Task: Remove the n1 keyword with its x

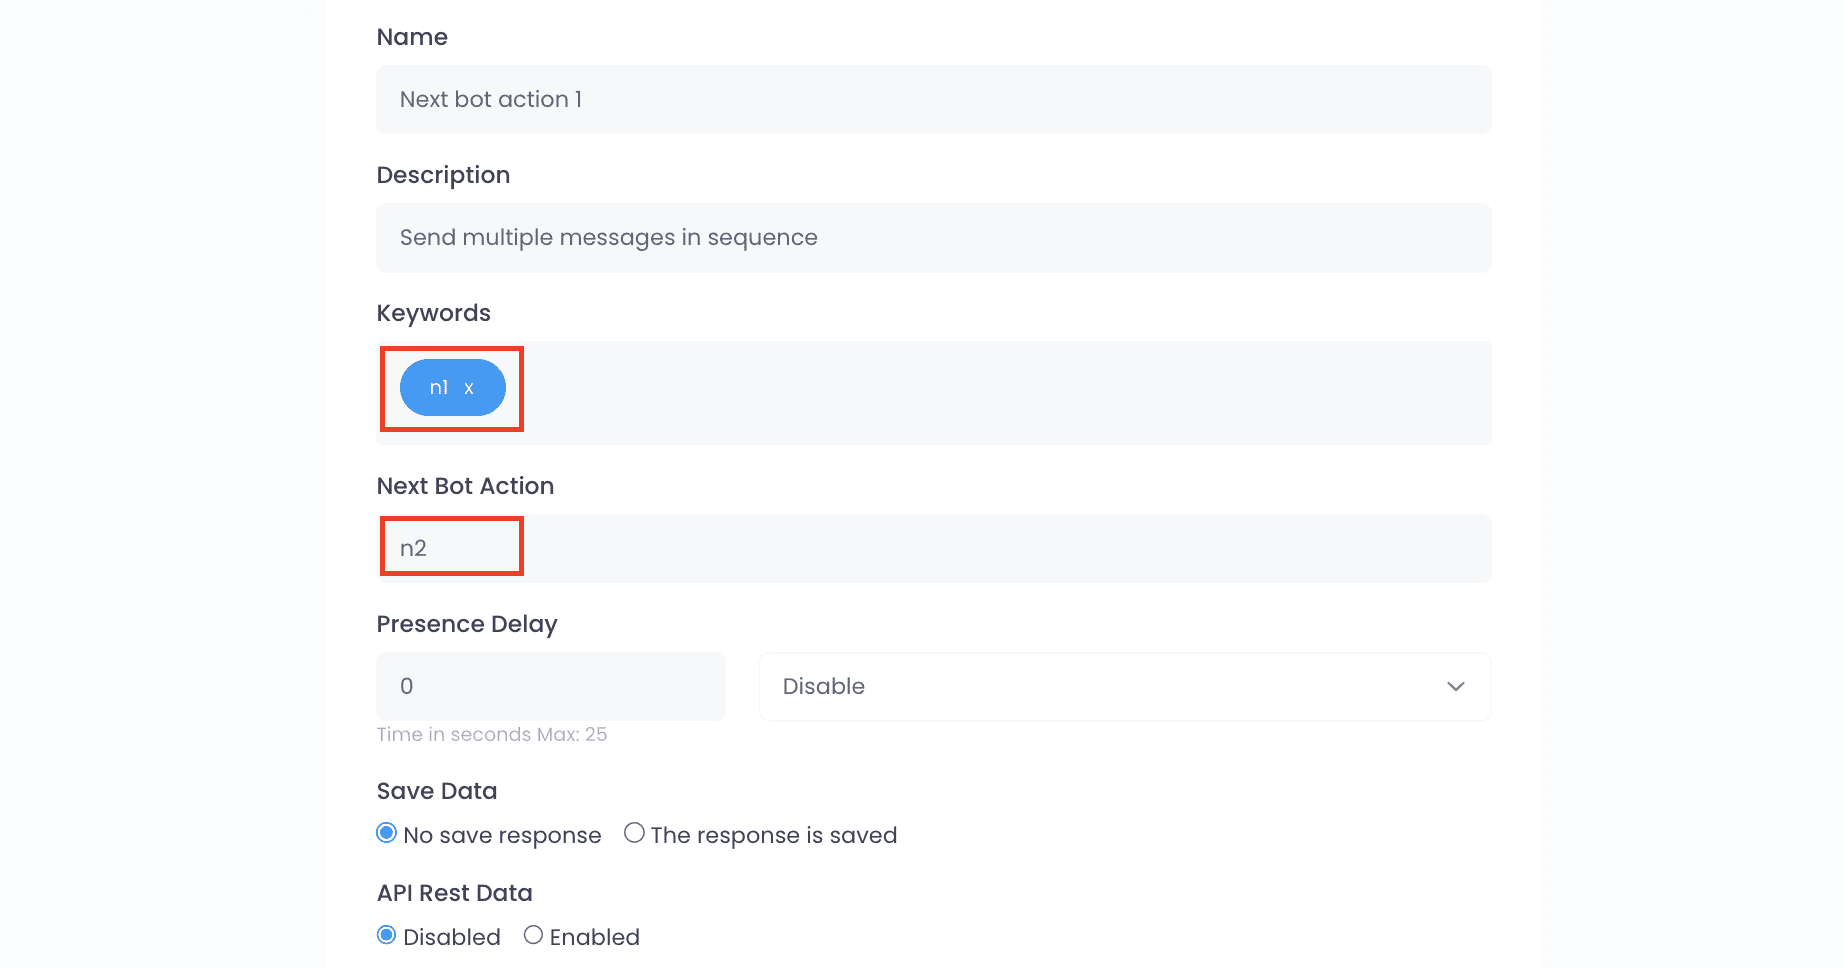Action: 469,388
